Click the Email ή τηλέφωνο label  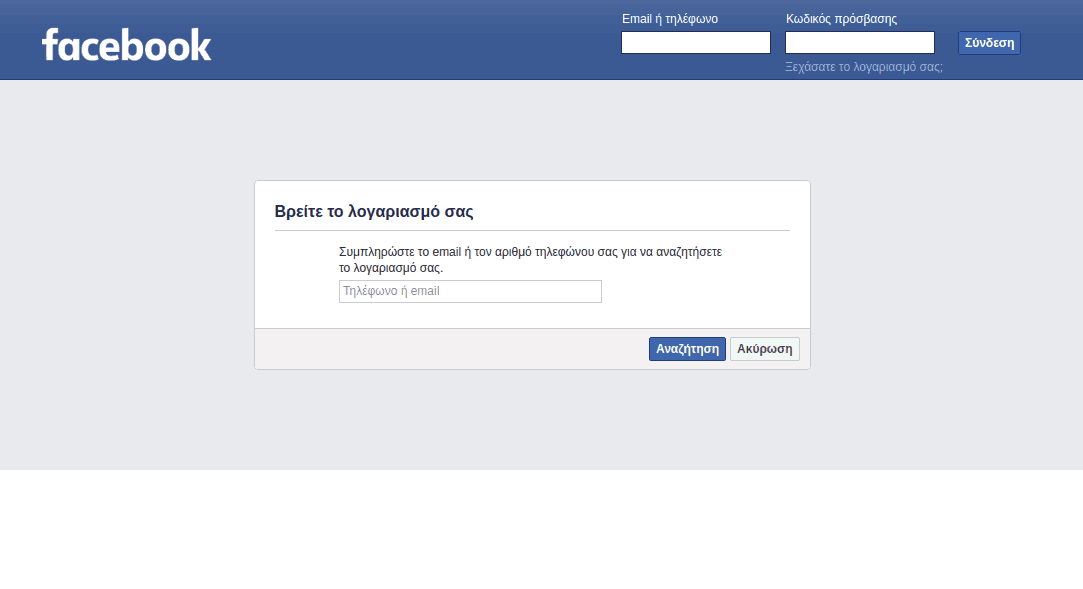click(670, 19)
